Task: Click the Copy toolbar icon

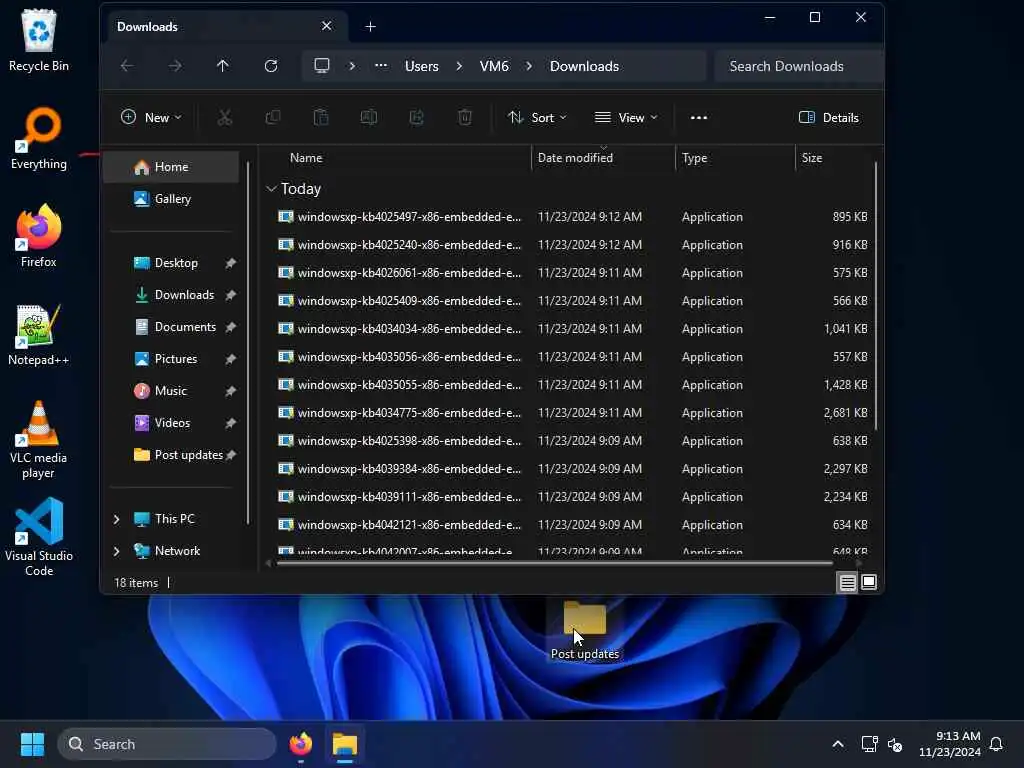Action: pyautogui.click(x=273, y=118)
